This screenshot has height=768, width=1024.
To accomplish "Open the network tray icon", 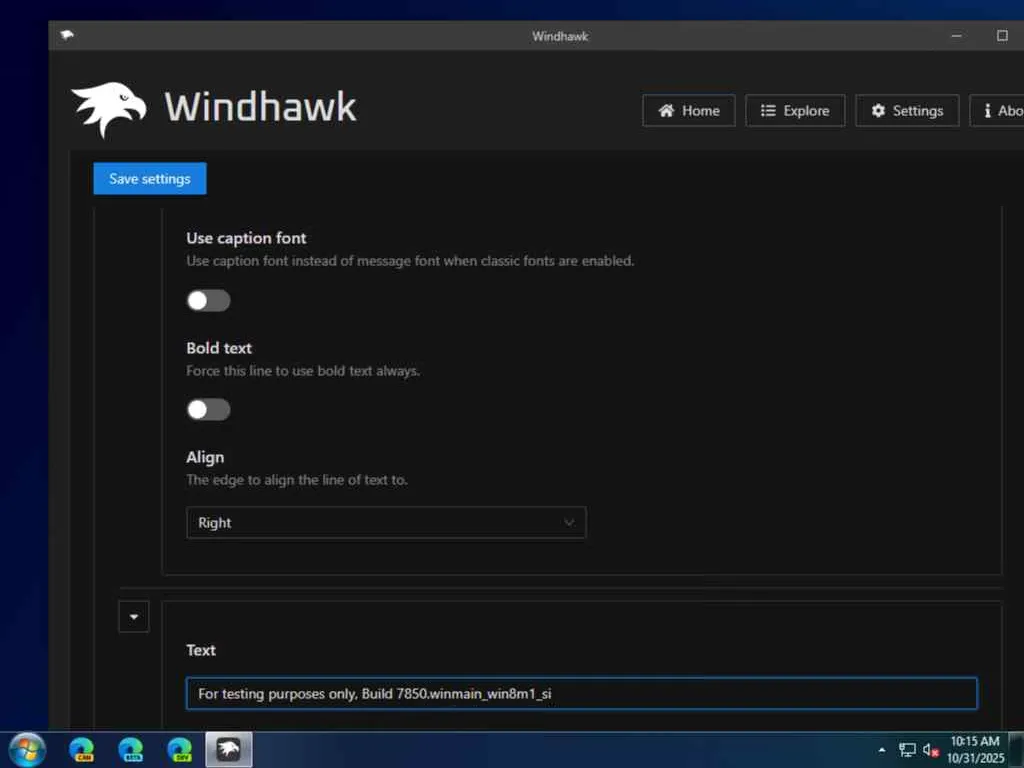I will 907,750.
